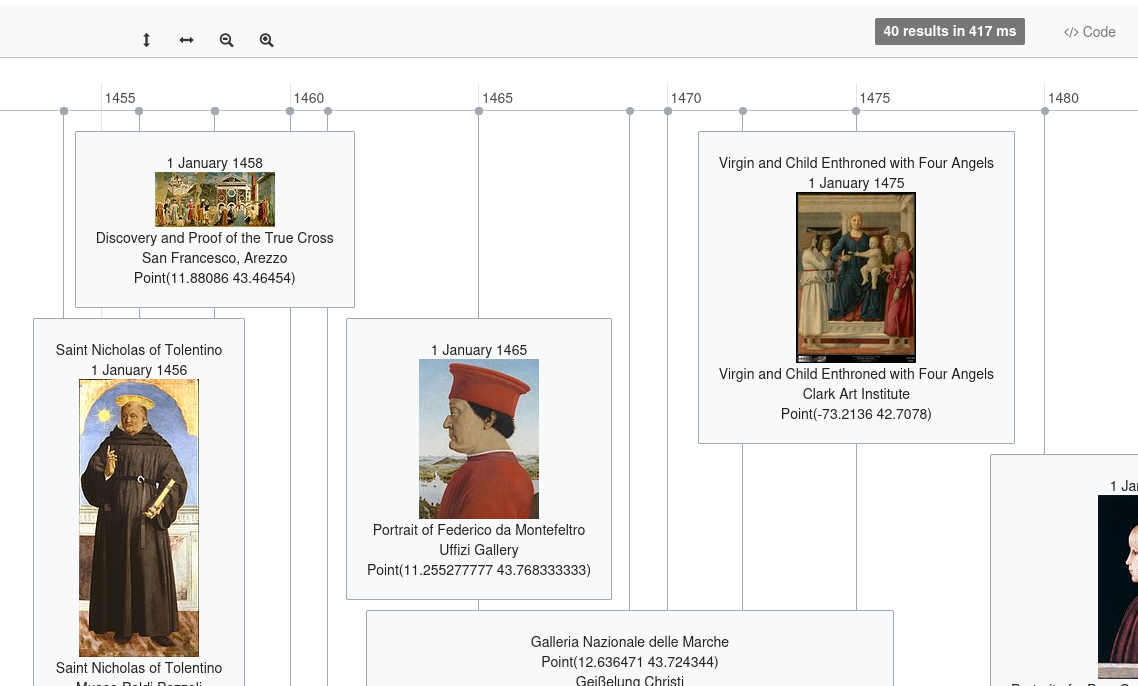Screen dimensions: 1138x686
Task: Select the timeline dot at year 1480
Action: (1045, 111)
